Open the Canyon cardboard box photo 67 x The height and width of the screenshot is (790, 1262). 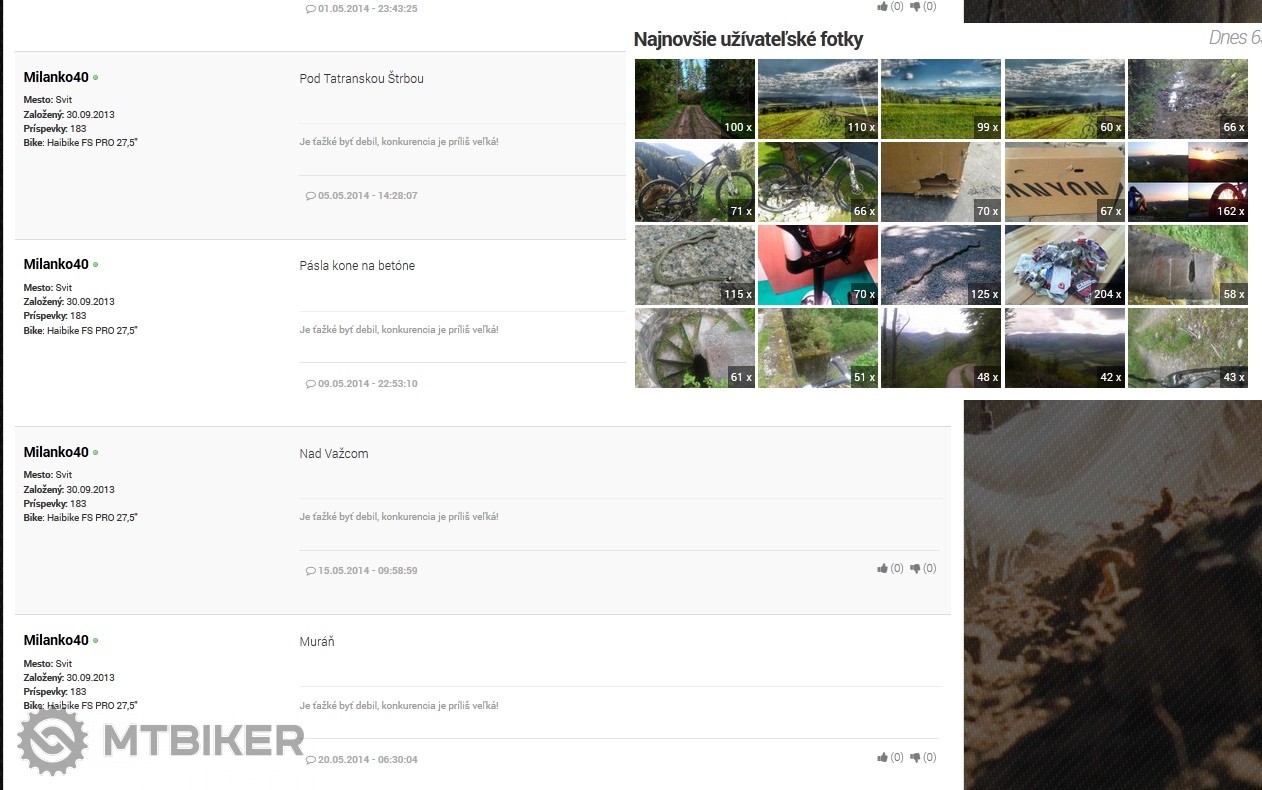point(1065,182)
